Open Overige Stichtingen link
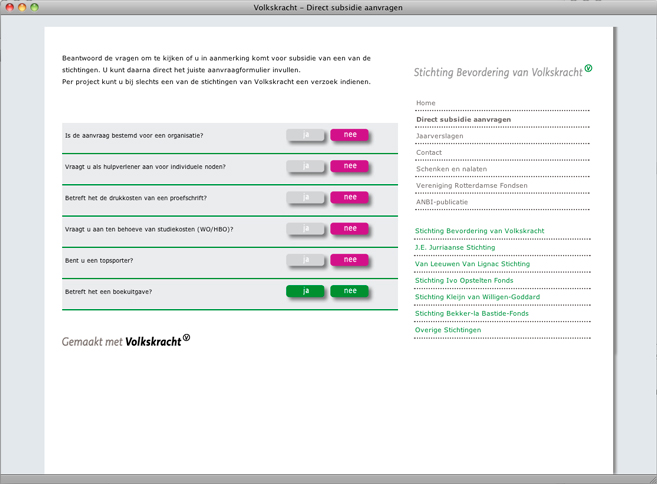657x484 pixels. pos(448,330)
